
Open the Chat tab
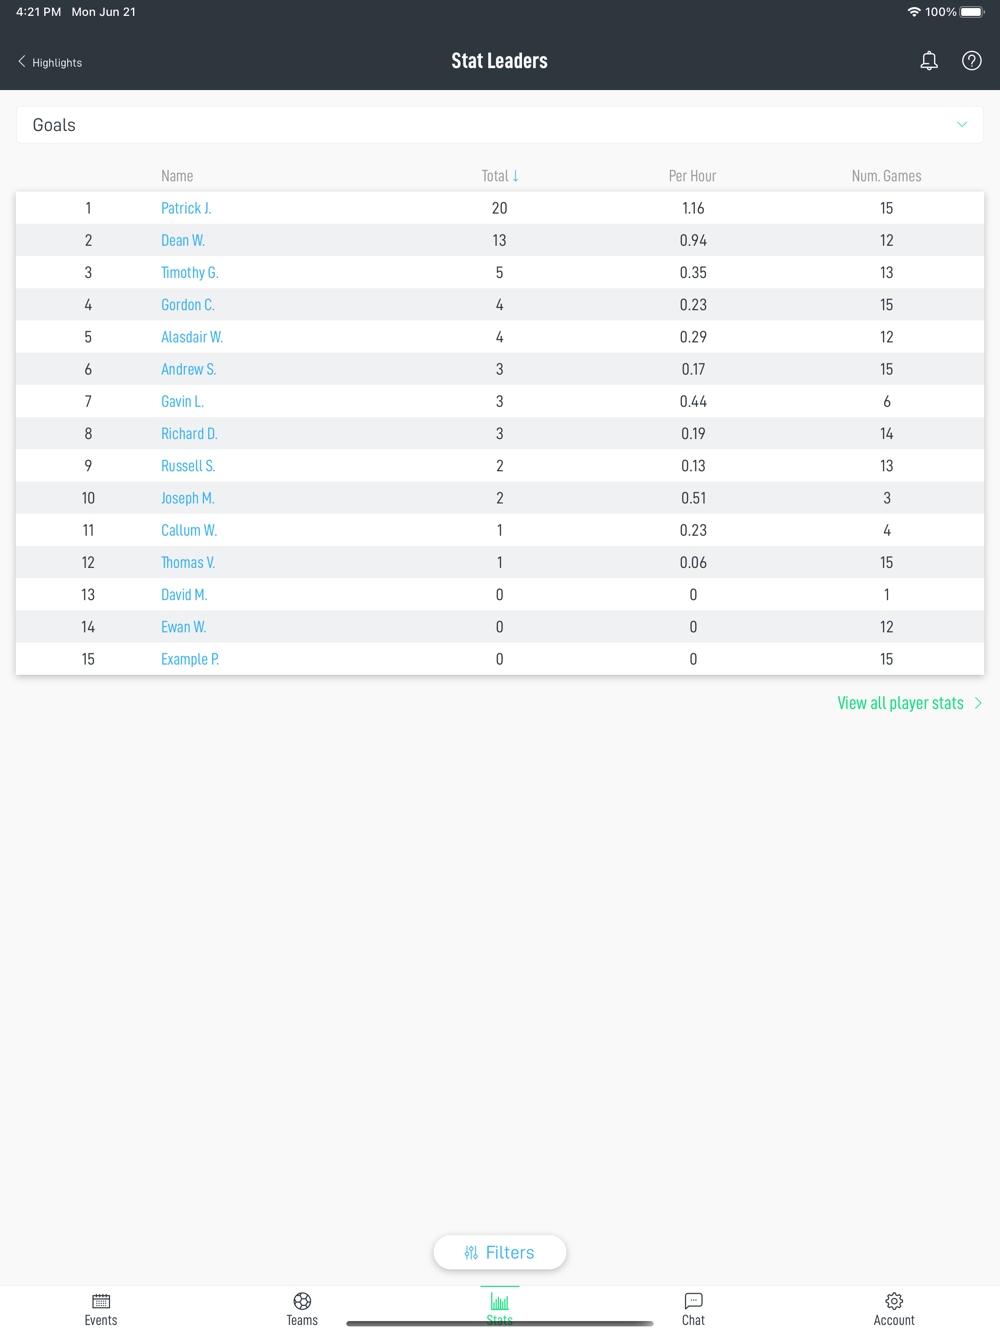pyautogui.click(x=693, y=1308)
